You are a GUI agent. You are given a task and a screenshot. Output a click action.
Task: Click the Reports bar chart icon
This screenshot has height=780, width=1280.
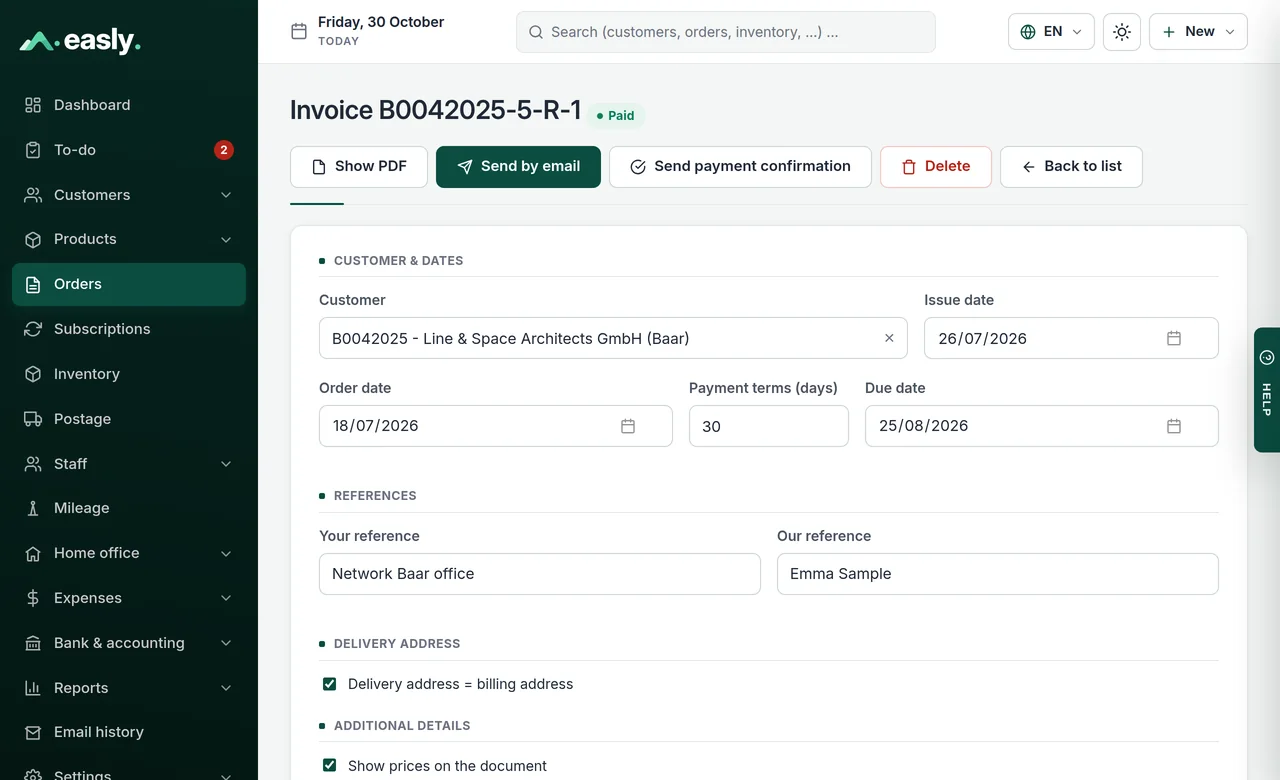click(x=33, y=688)
